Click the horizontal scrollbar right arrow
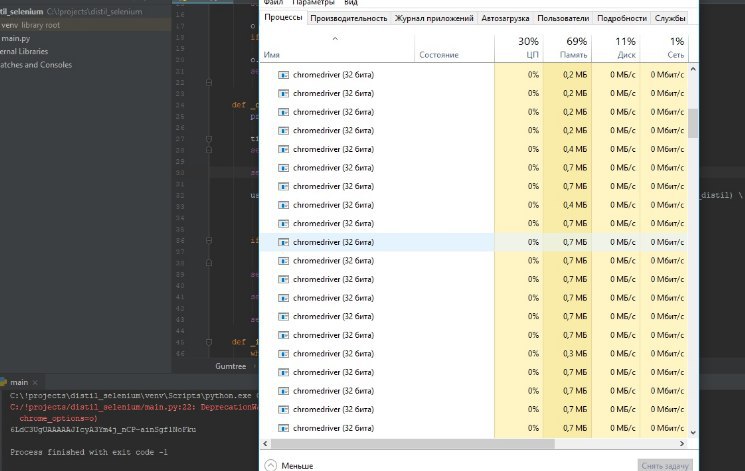This screenshot has width=745, height=471. 682,443
